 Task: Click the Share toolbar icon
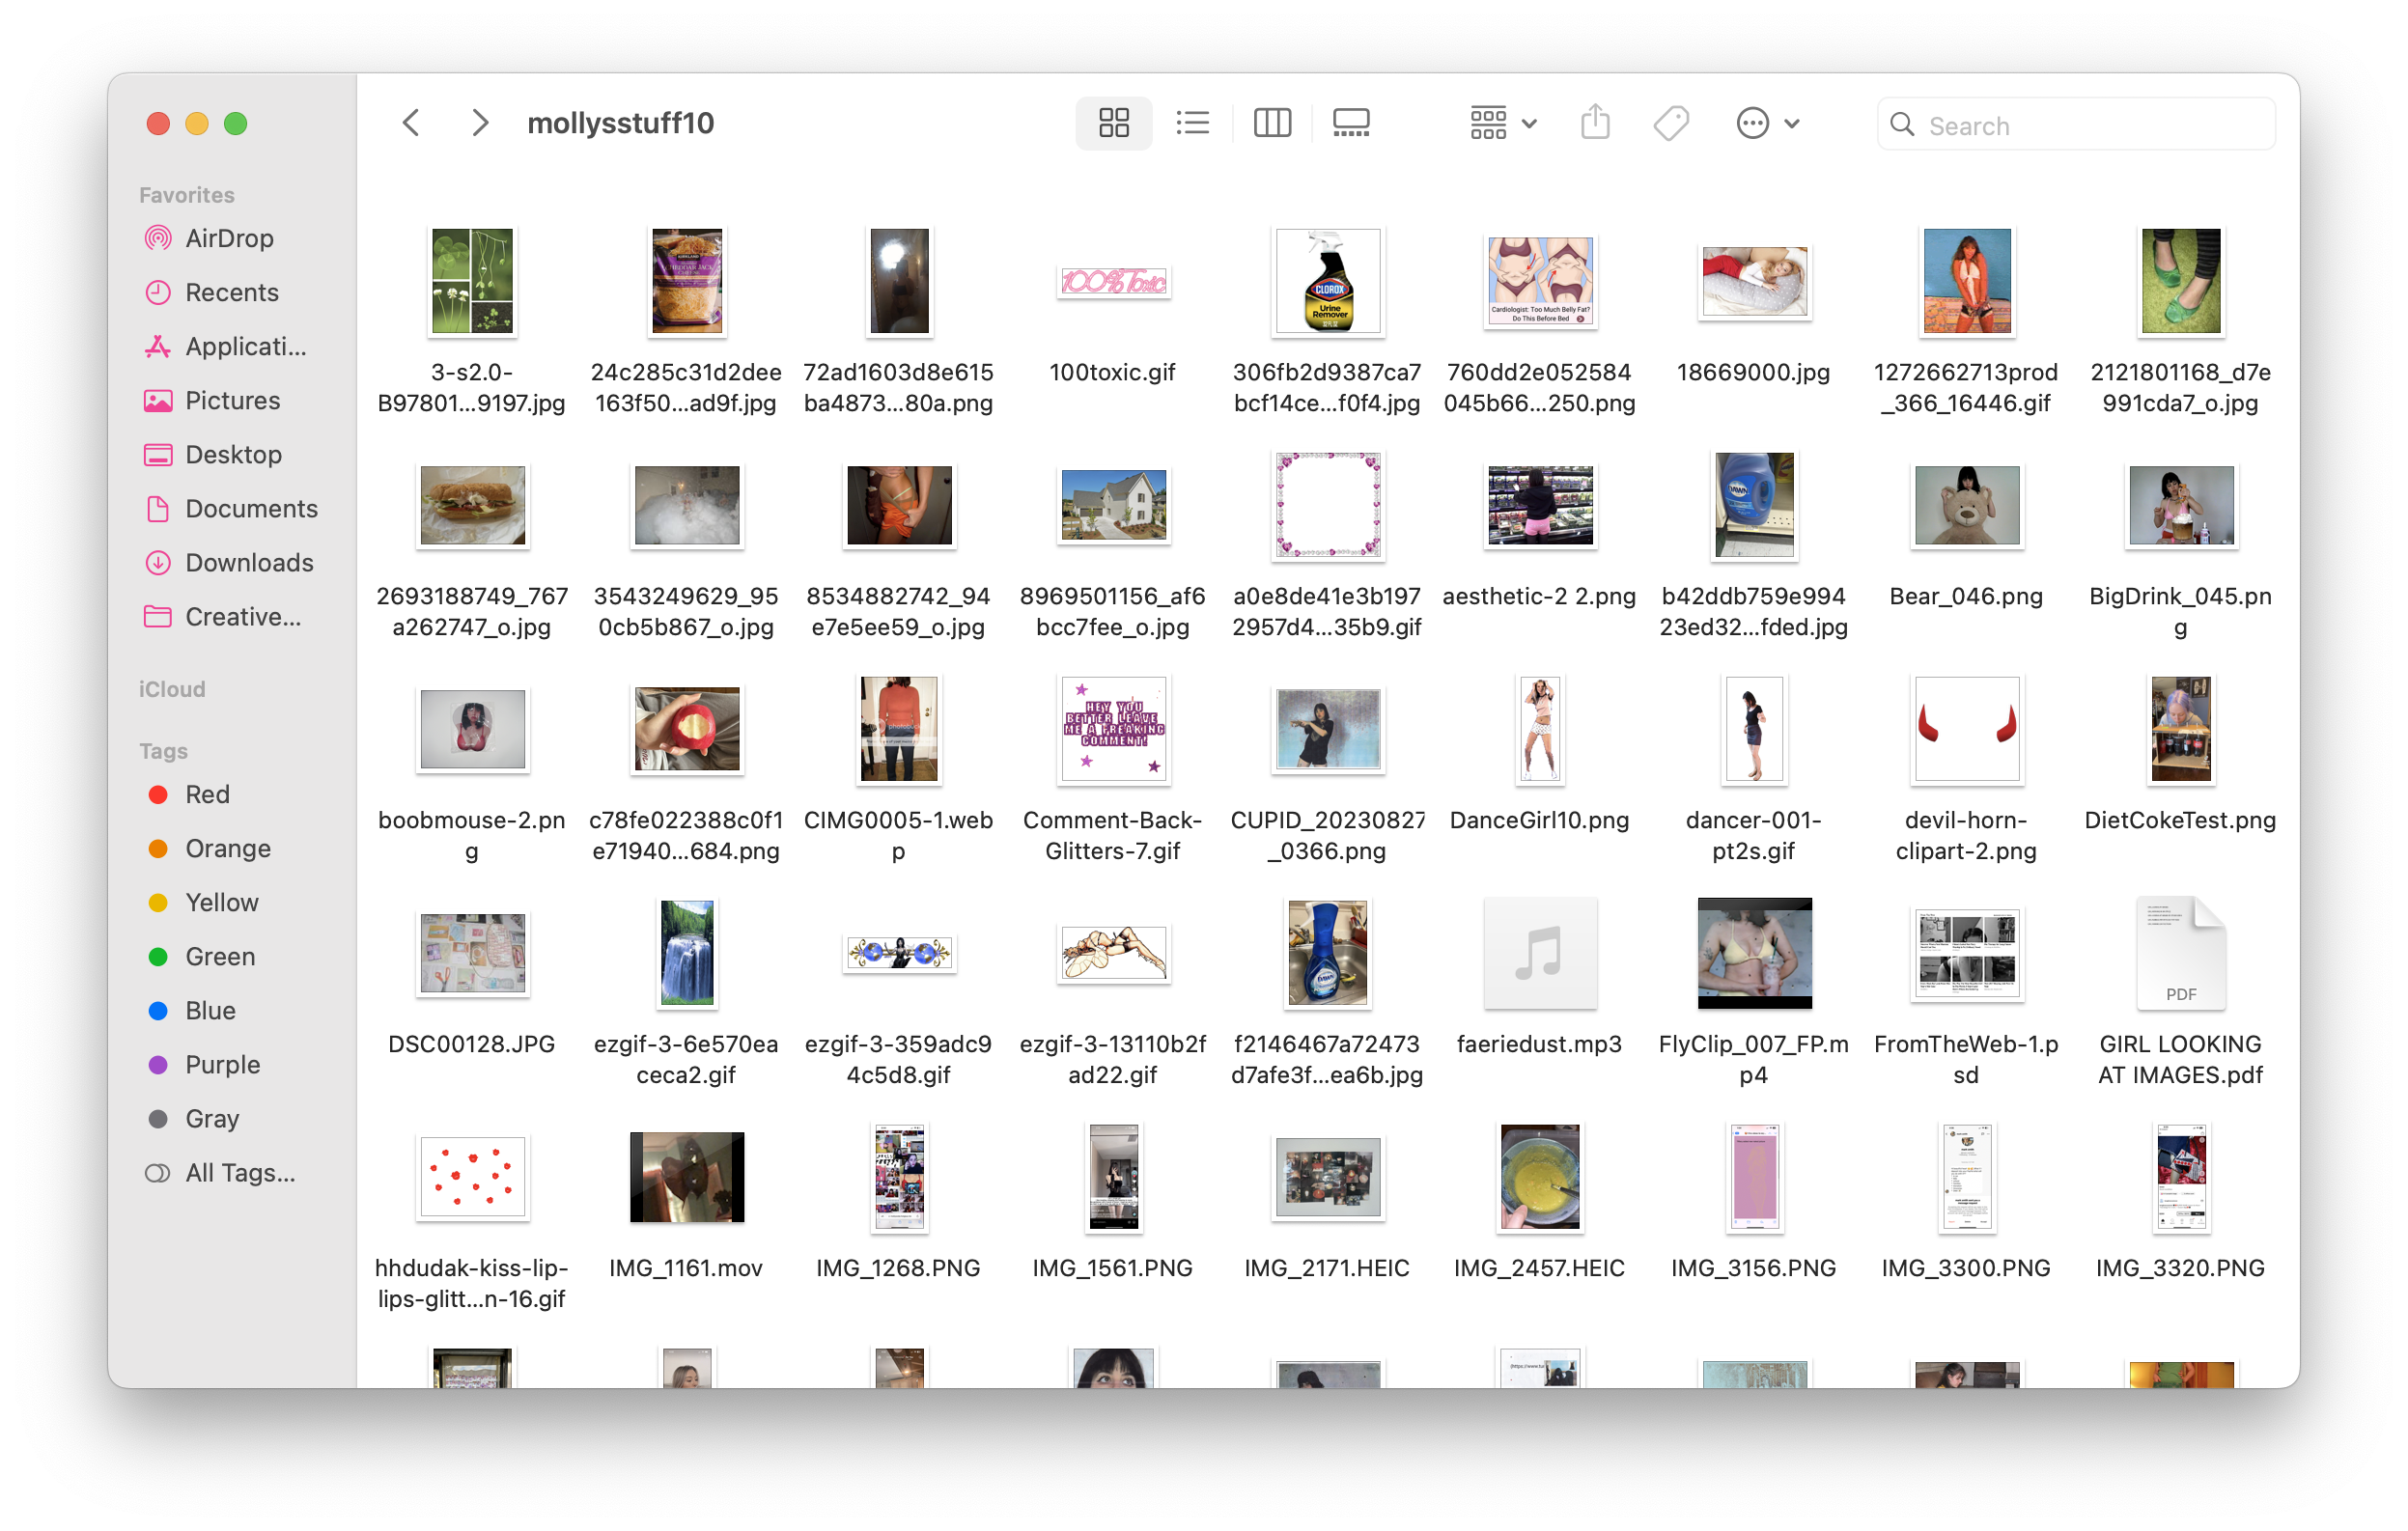coord(1595,123)
